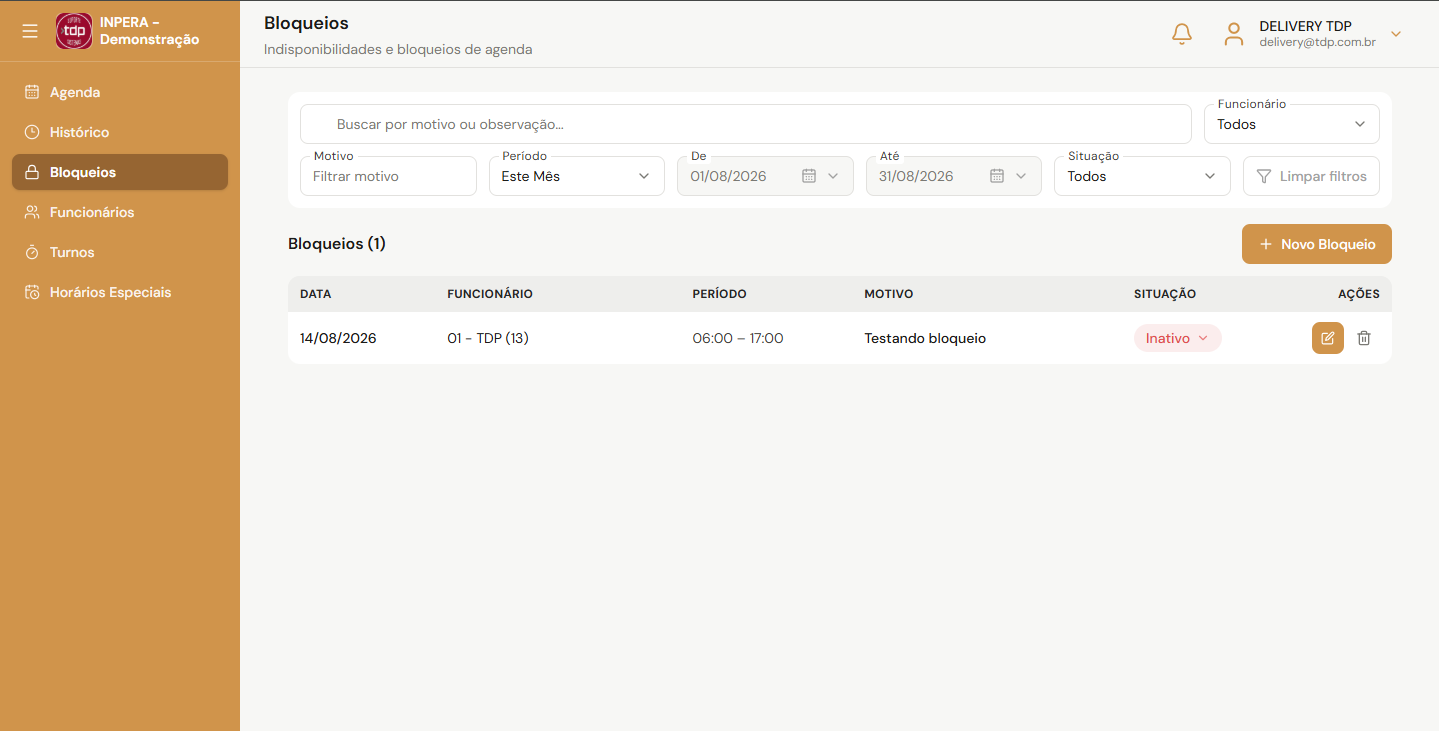1439x731 pixels.
Task: Click the TDP logo icon
Action: [74, 31]
